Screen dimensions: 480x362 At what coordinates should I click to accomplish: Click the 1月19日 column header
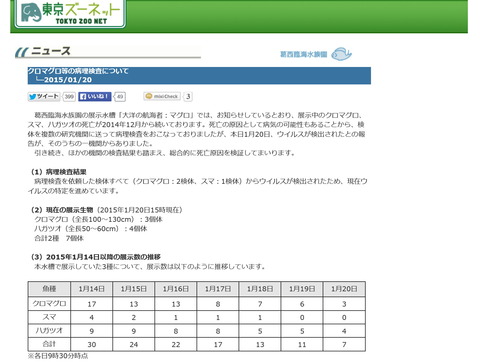click(302, 289)
